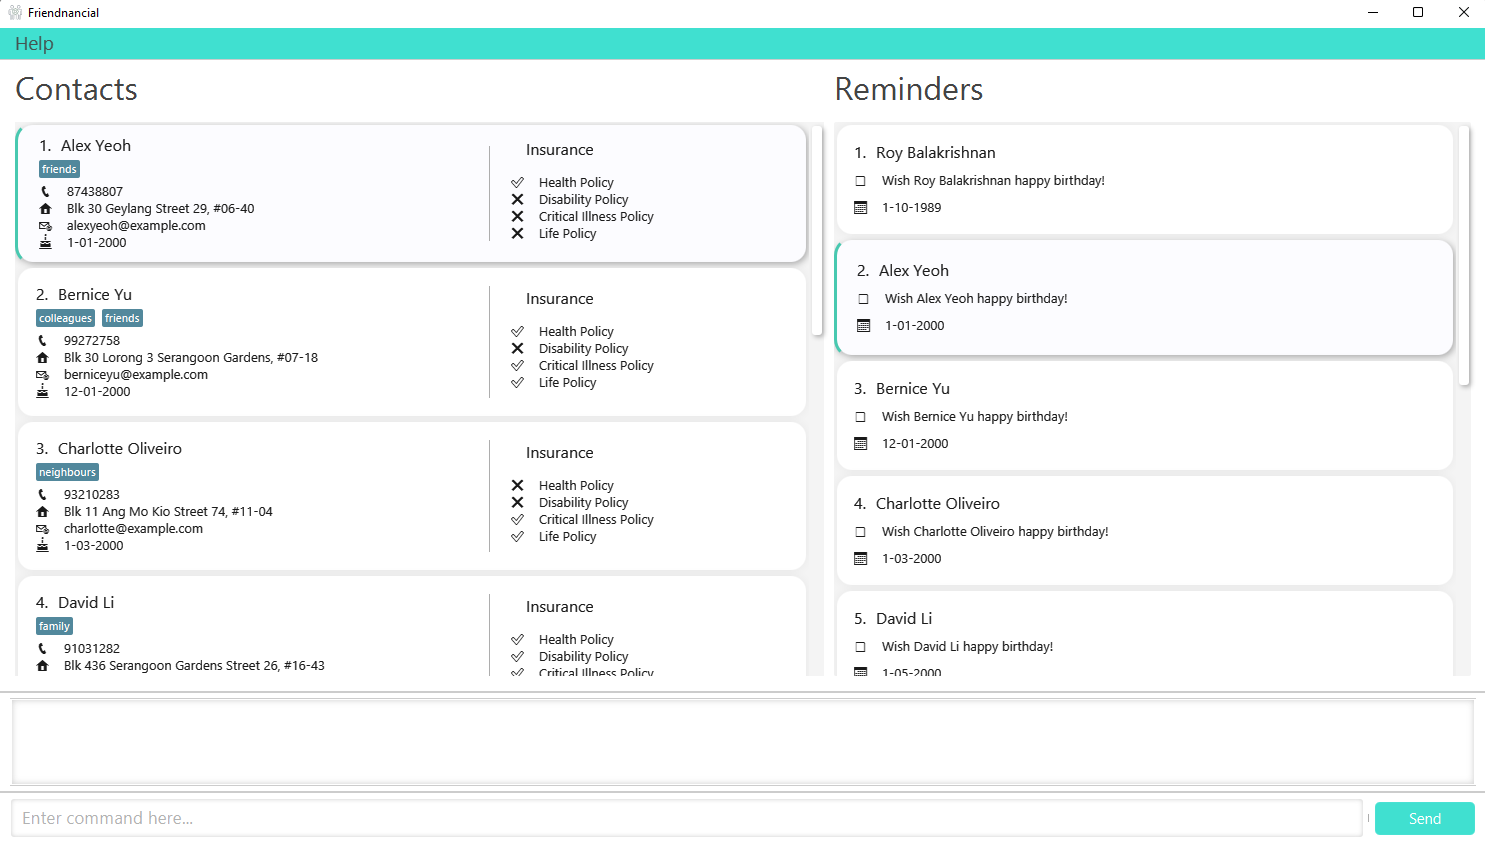Click calendar icon in Charlotte Oliveiro reminder
The image size is (1485, 842).
[x=861, y=559]
